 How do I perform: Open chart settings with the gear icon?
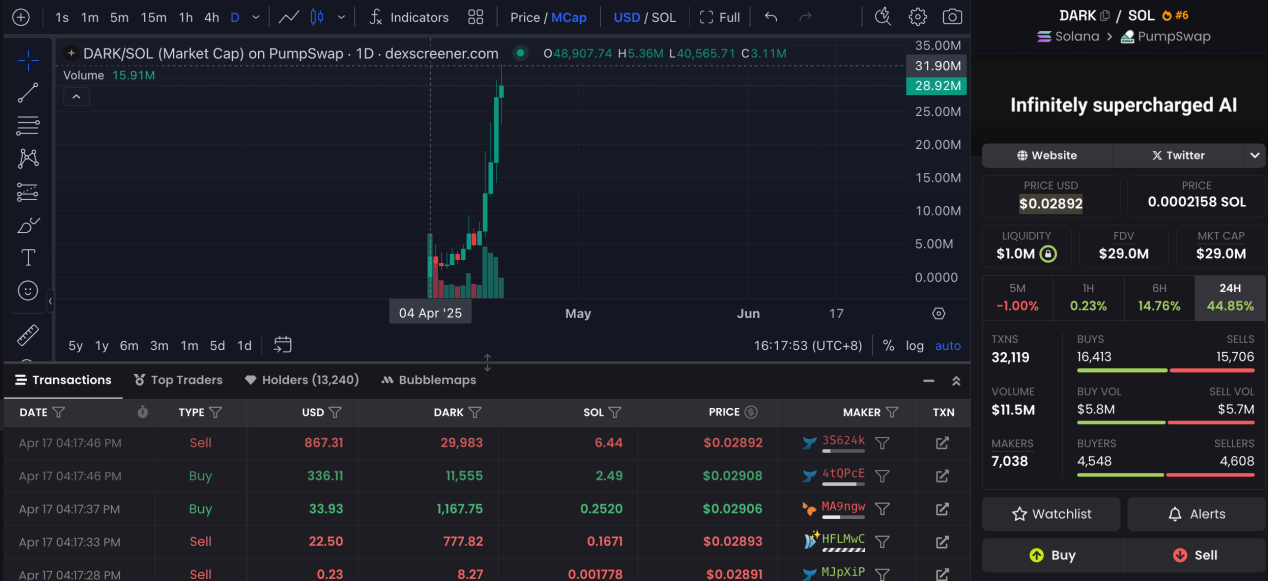coord(917,16)
